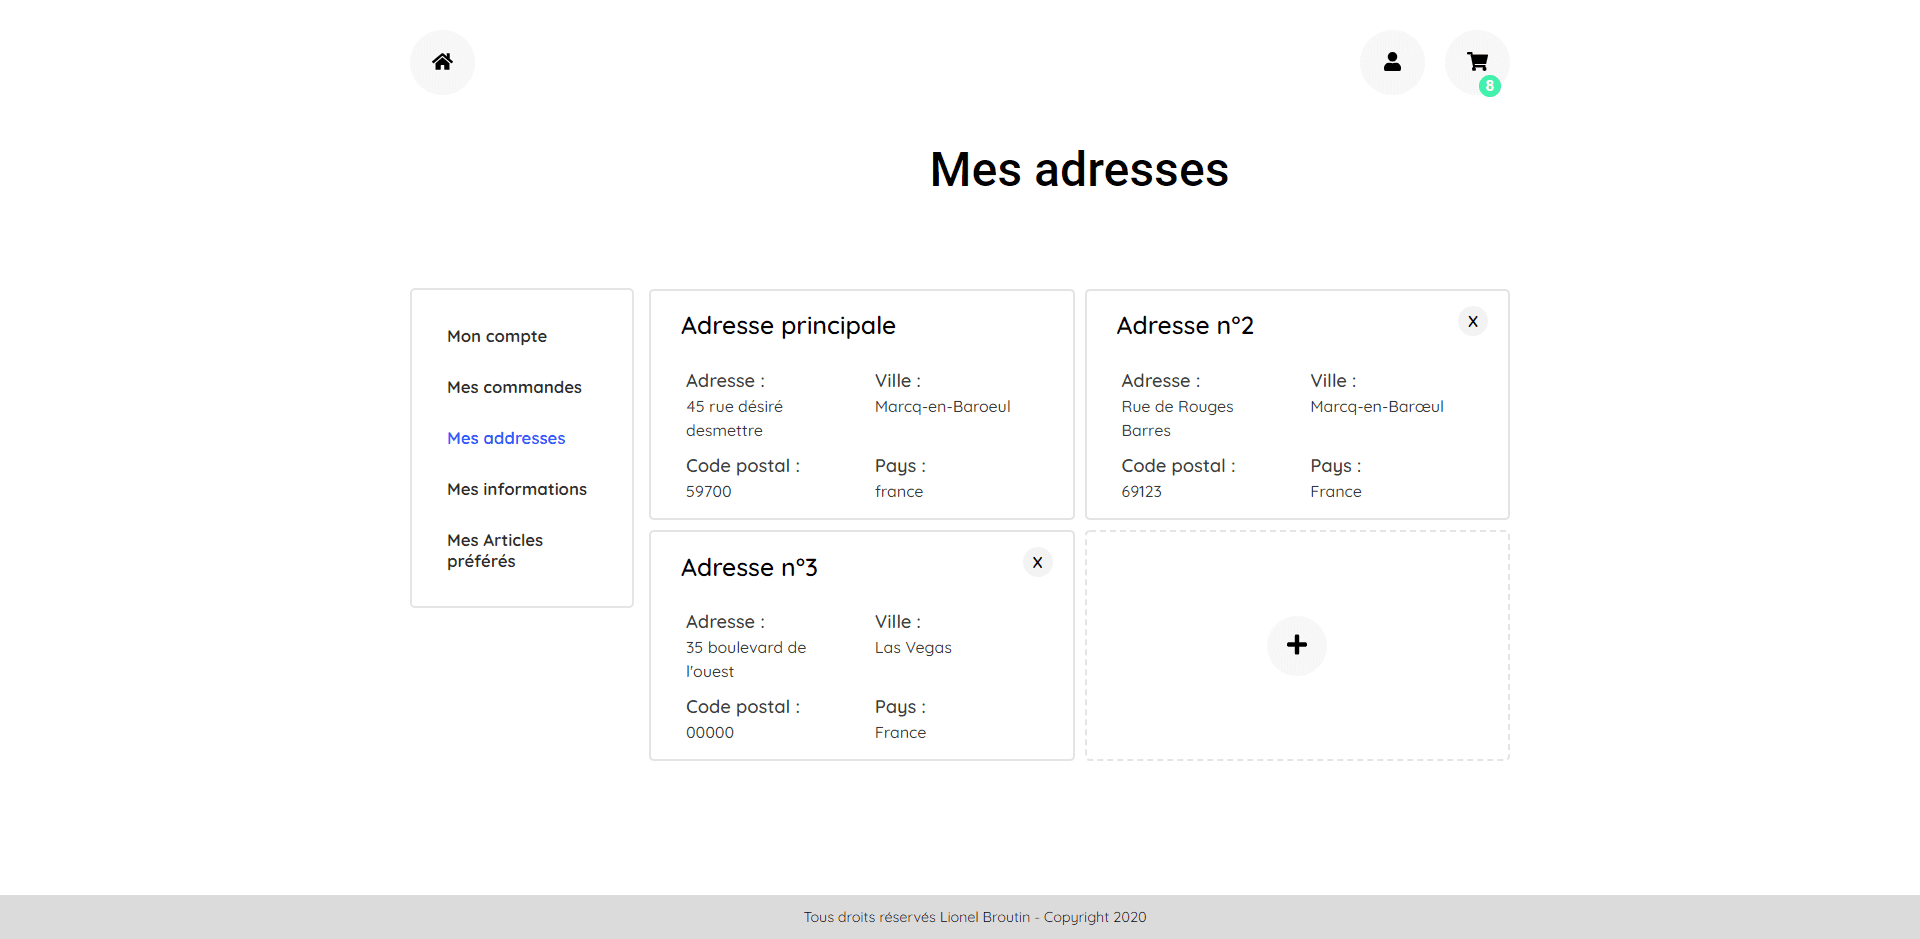Image resolution: width=1920 pixels, height=939 pixels.
Task: Click the Adresse principale card title
Action: (x=788, y=326)
